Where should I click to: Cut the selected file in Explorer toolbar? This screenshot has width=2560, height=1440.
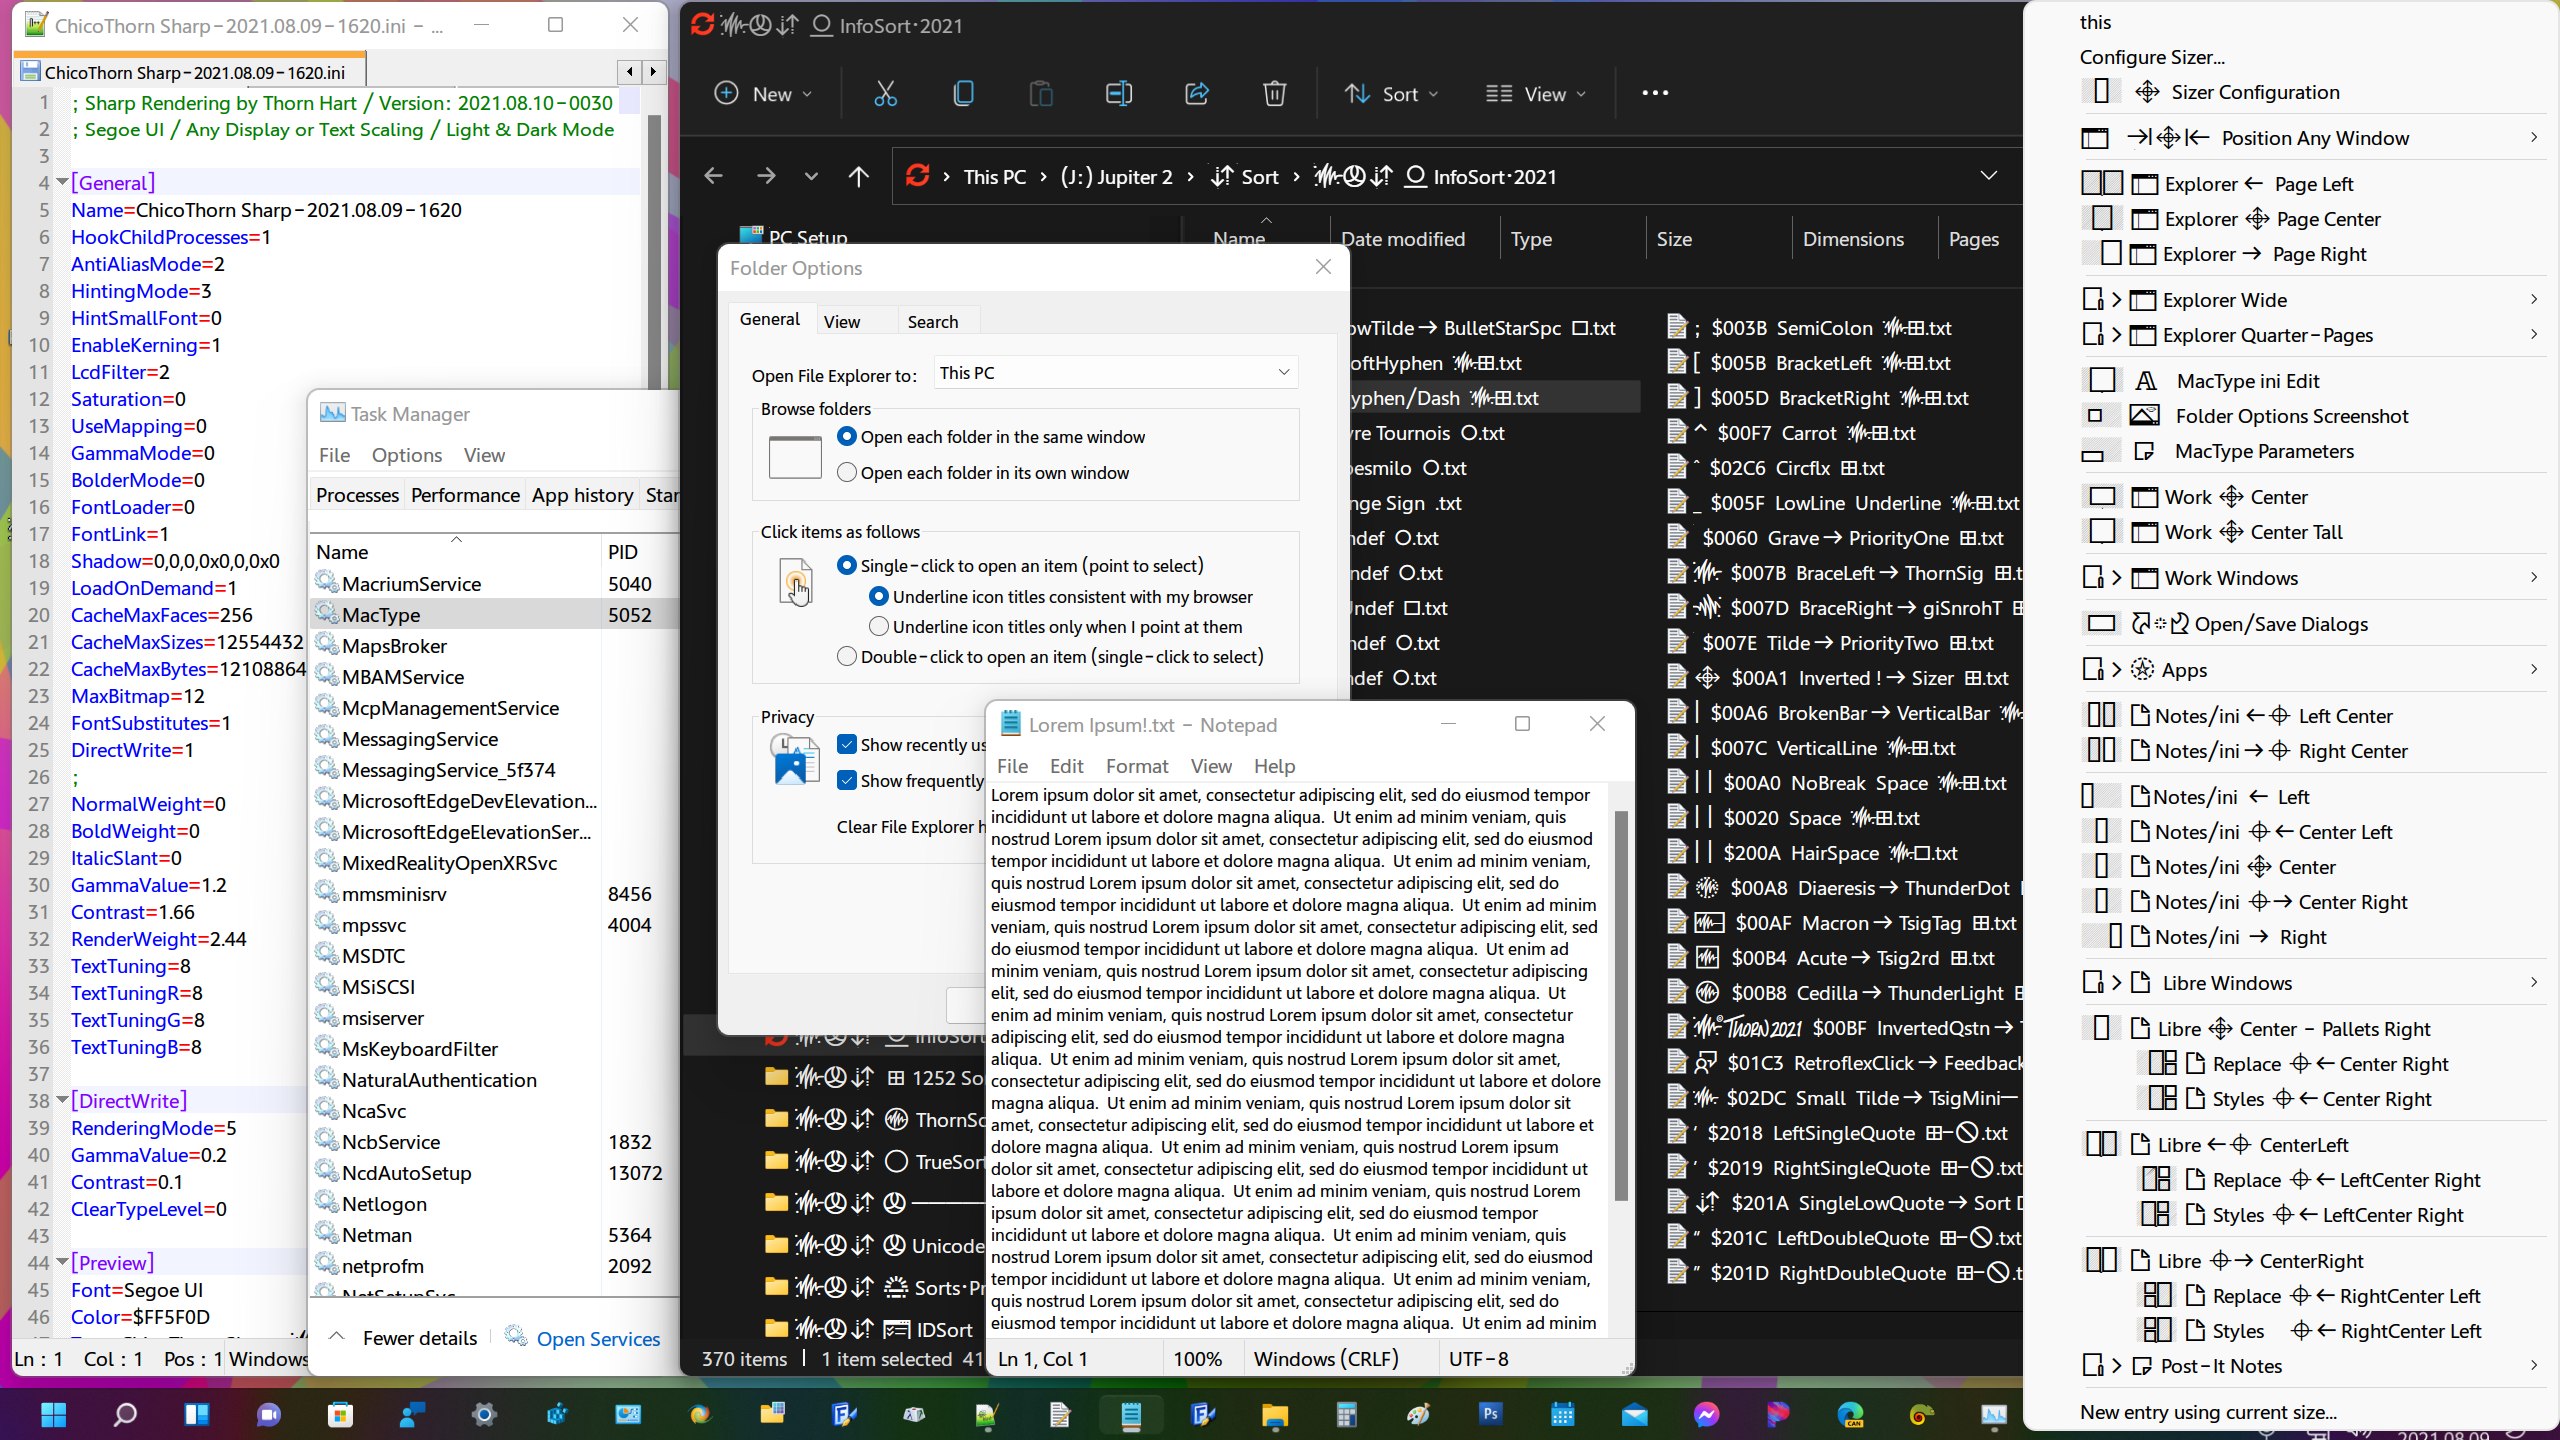tap(886, 93)
